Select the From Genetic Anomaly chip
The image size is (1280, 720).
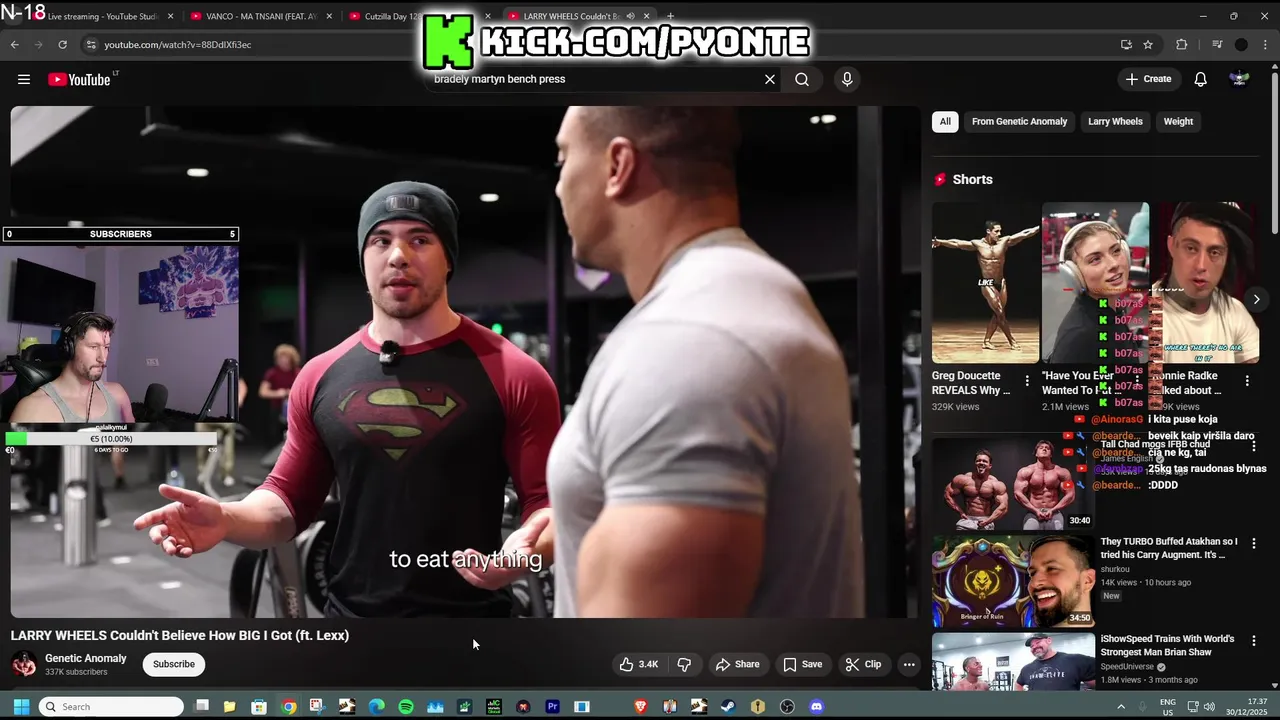(x=1019, y=121)
